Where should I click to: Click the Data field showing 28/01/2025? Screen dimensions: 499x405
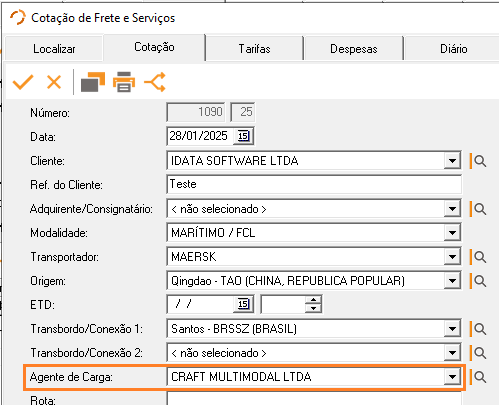200,136
